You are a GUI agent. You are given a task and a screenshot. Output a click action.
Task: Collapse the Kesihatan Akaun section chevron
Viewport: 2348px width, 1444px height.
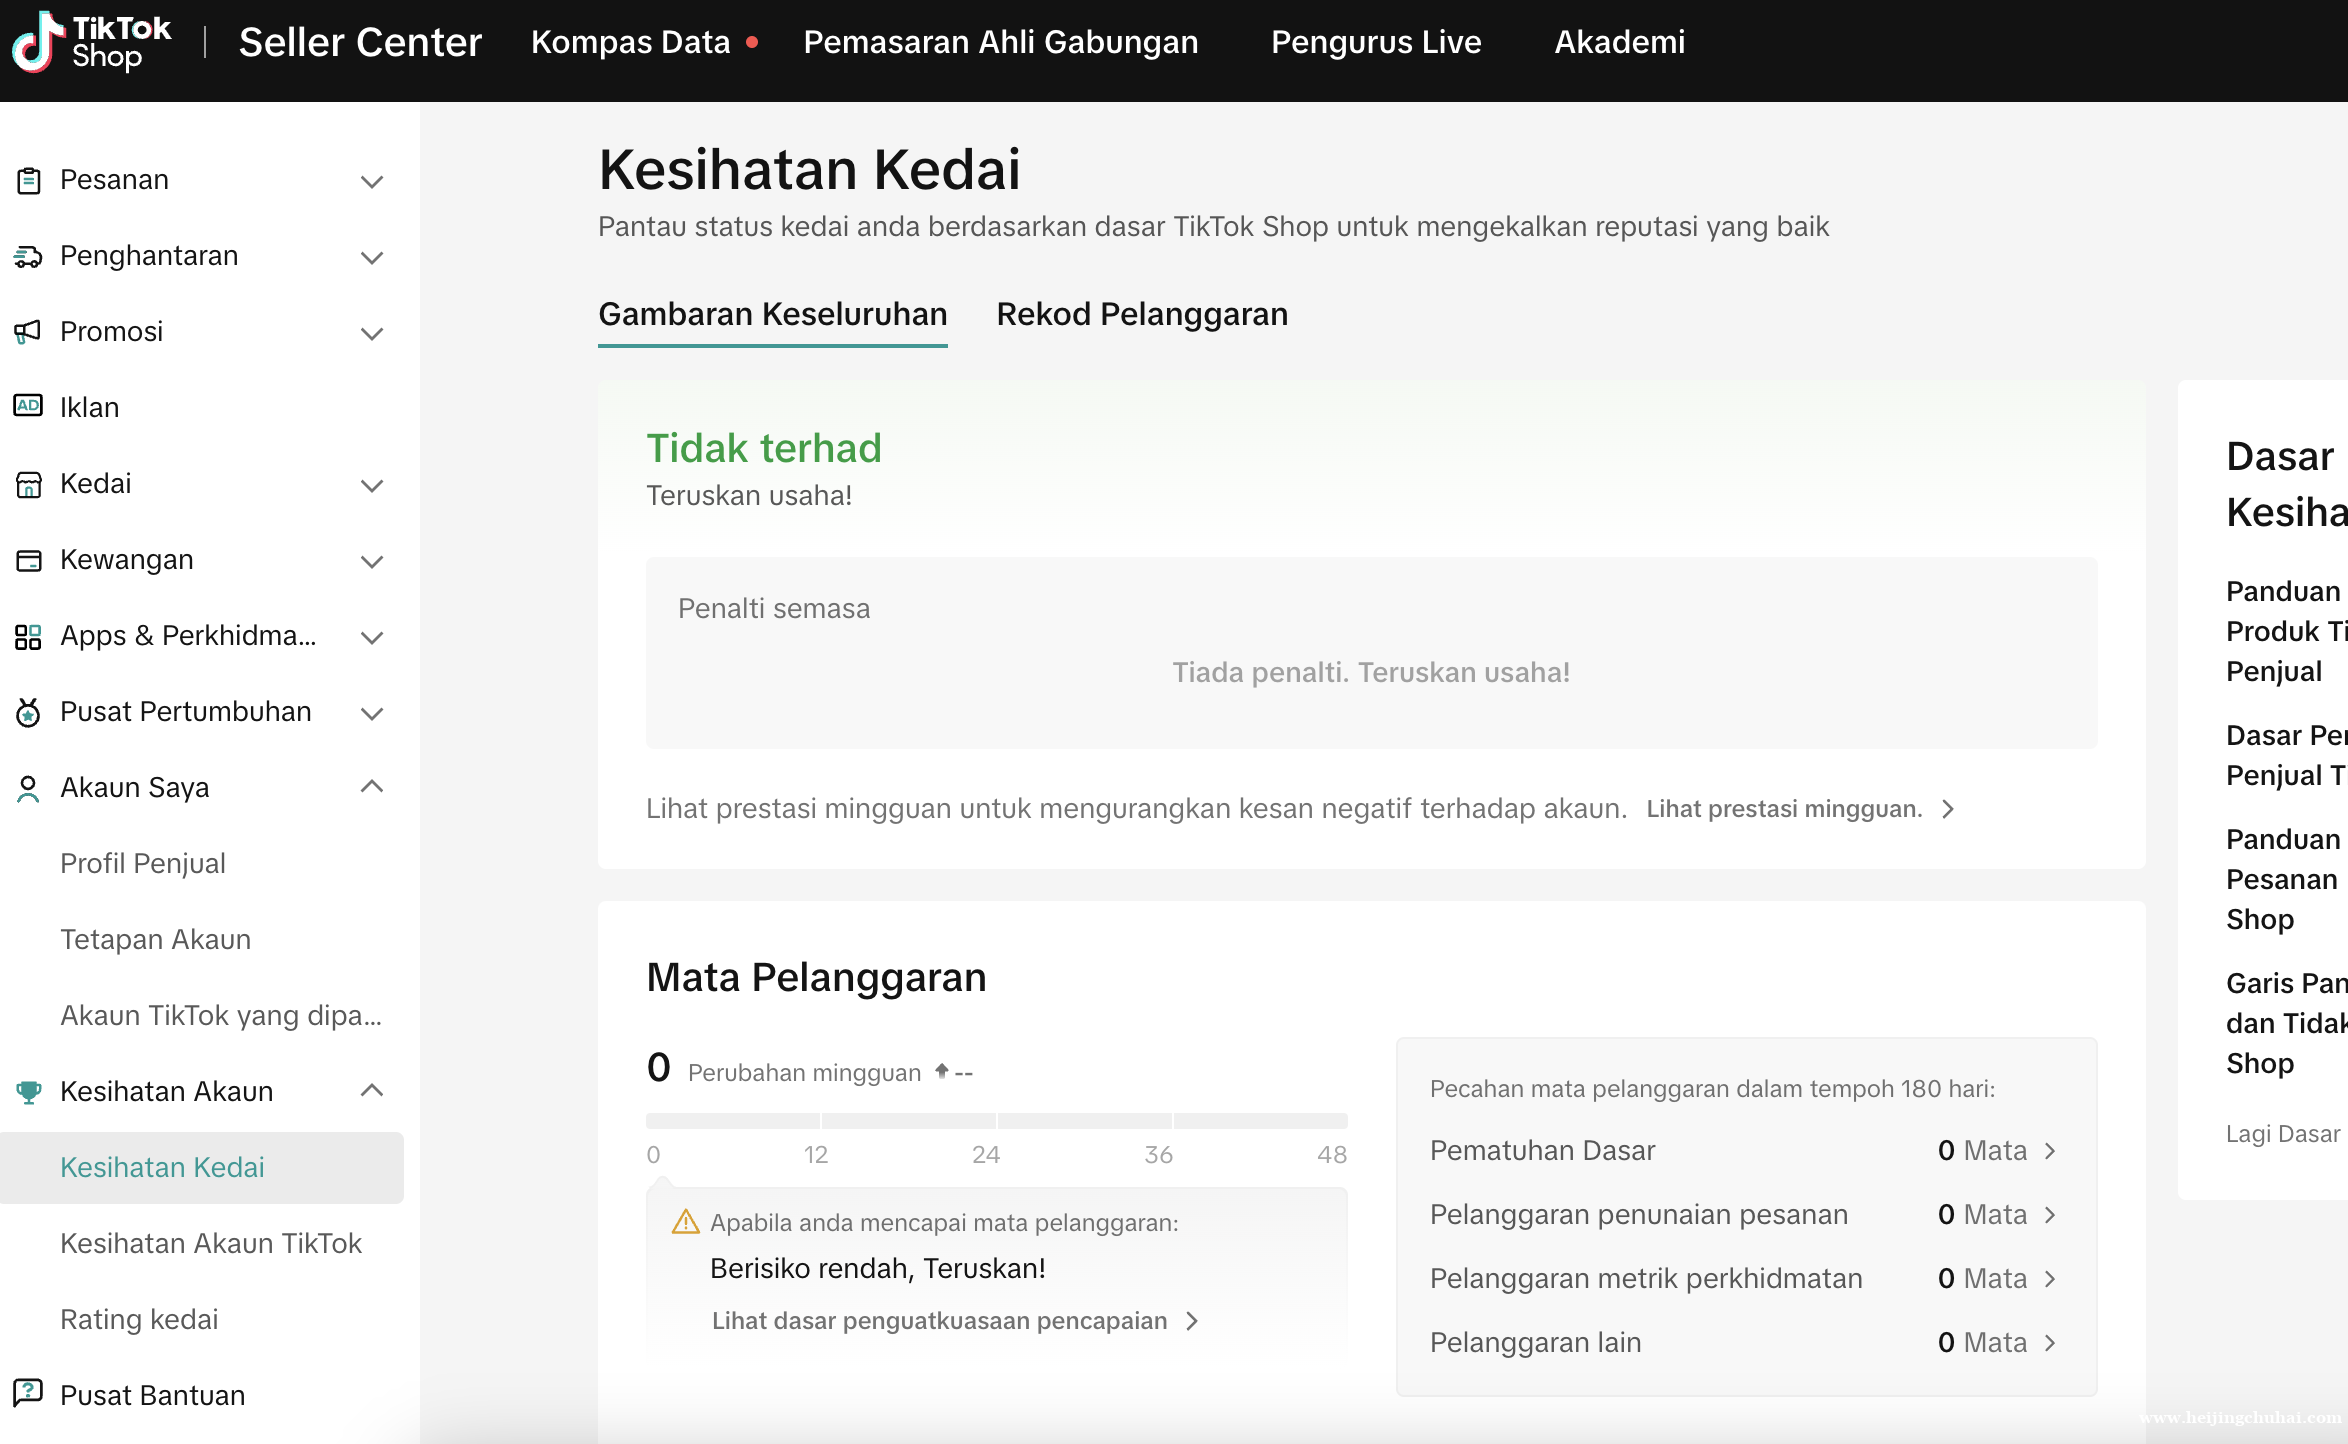[x=372, y=1090]
